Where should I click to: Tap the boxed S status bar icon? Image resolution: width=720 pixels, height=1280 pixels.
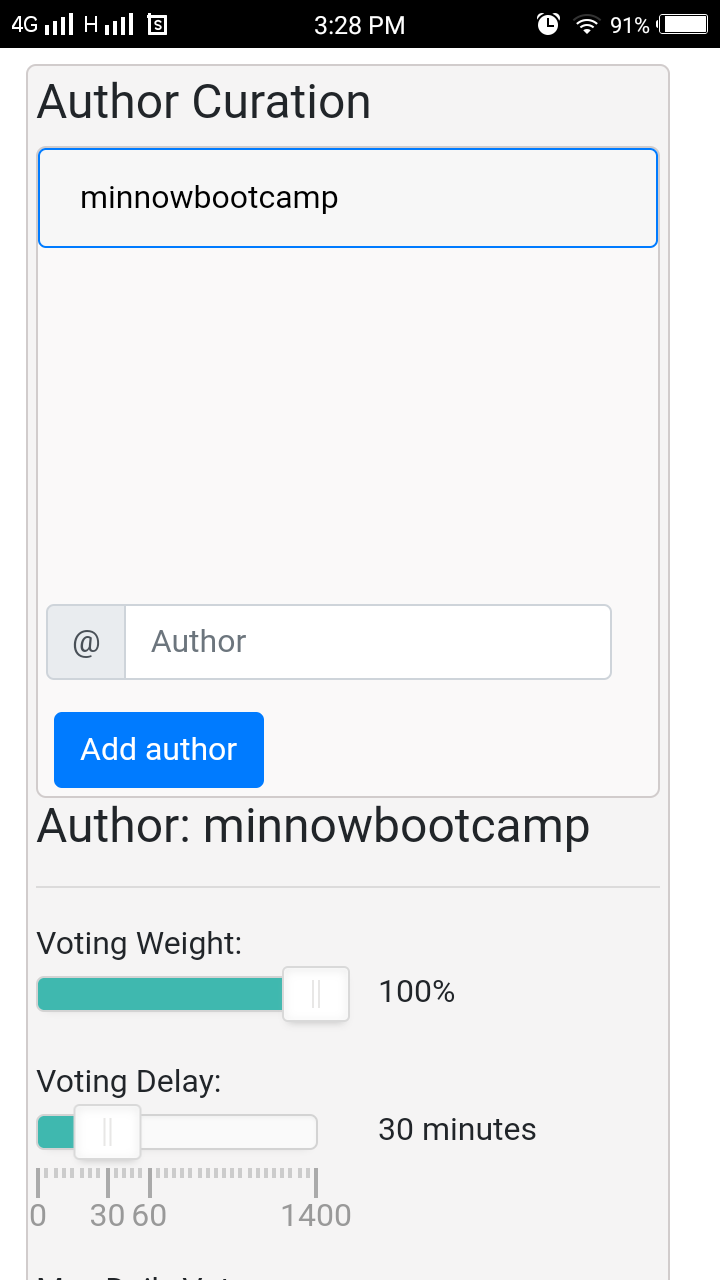157,25
